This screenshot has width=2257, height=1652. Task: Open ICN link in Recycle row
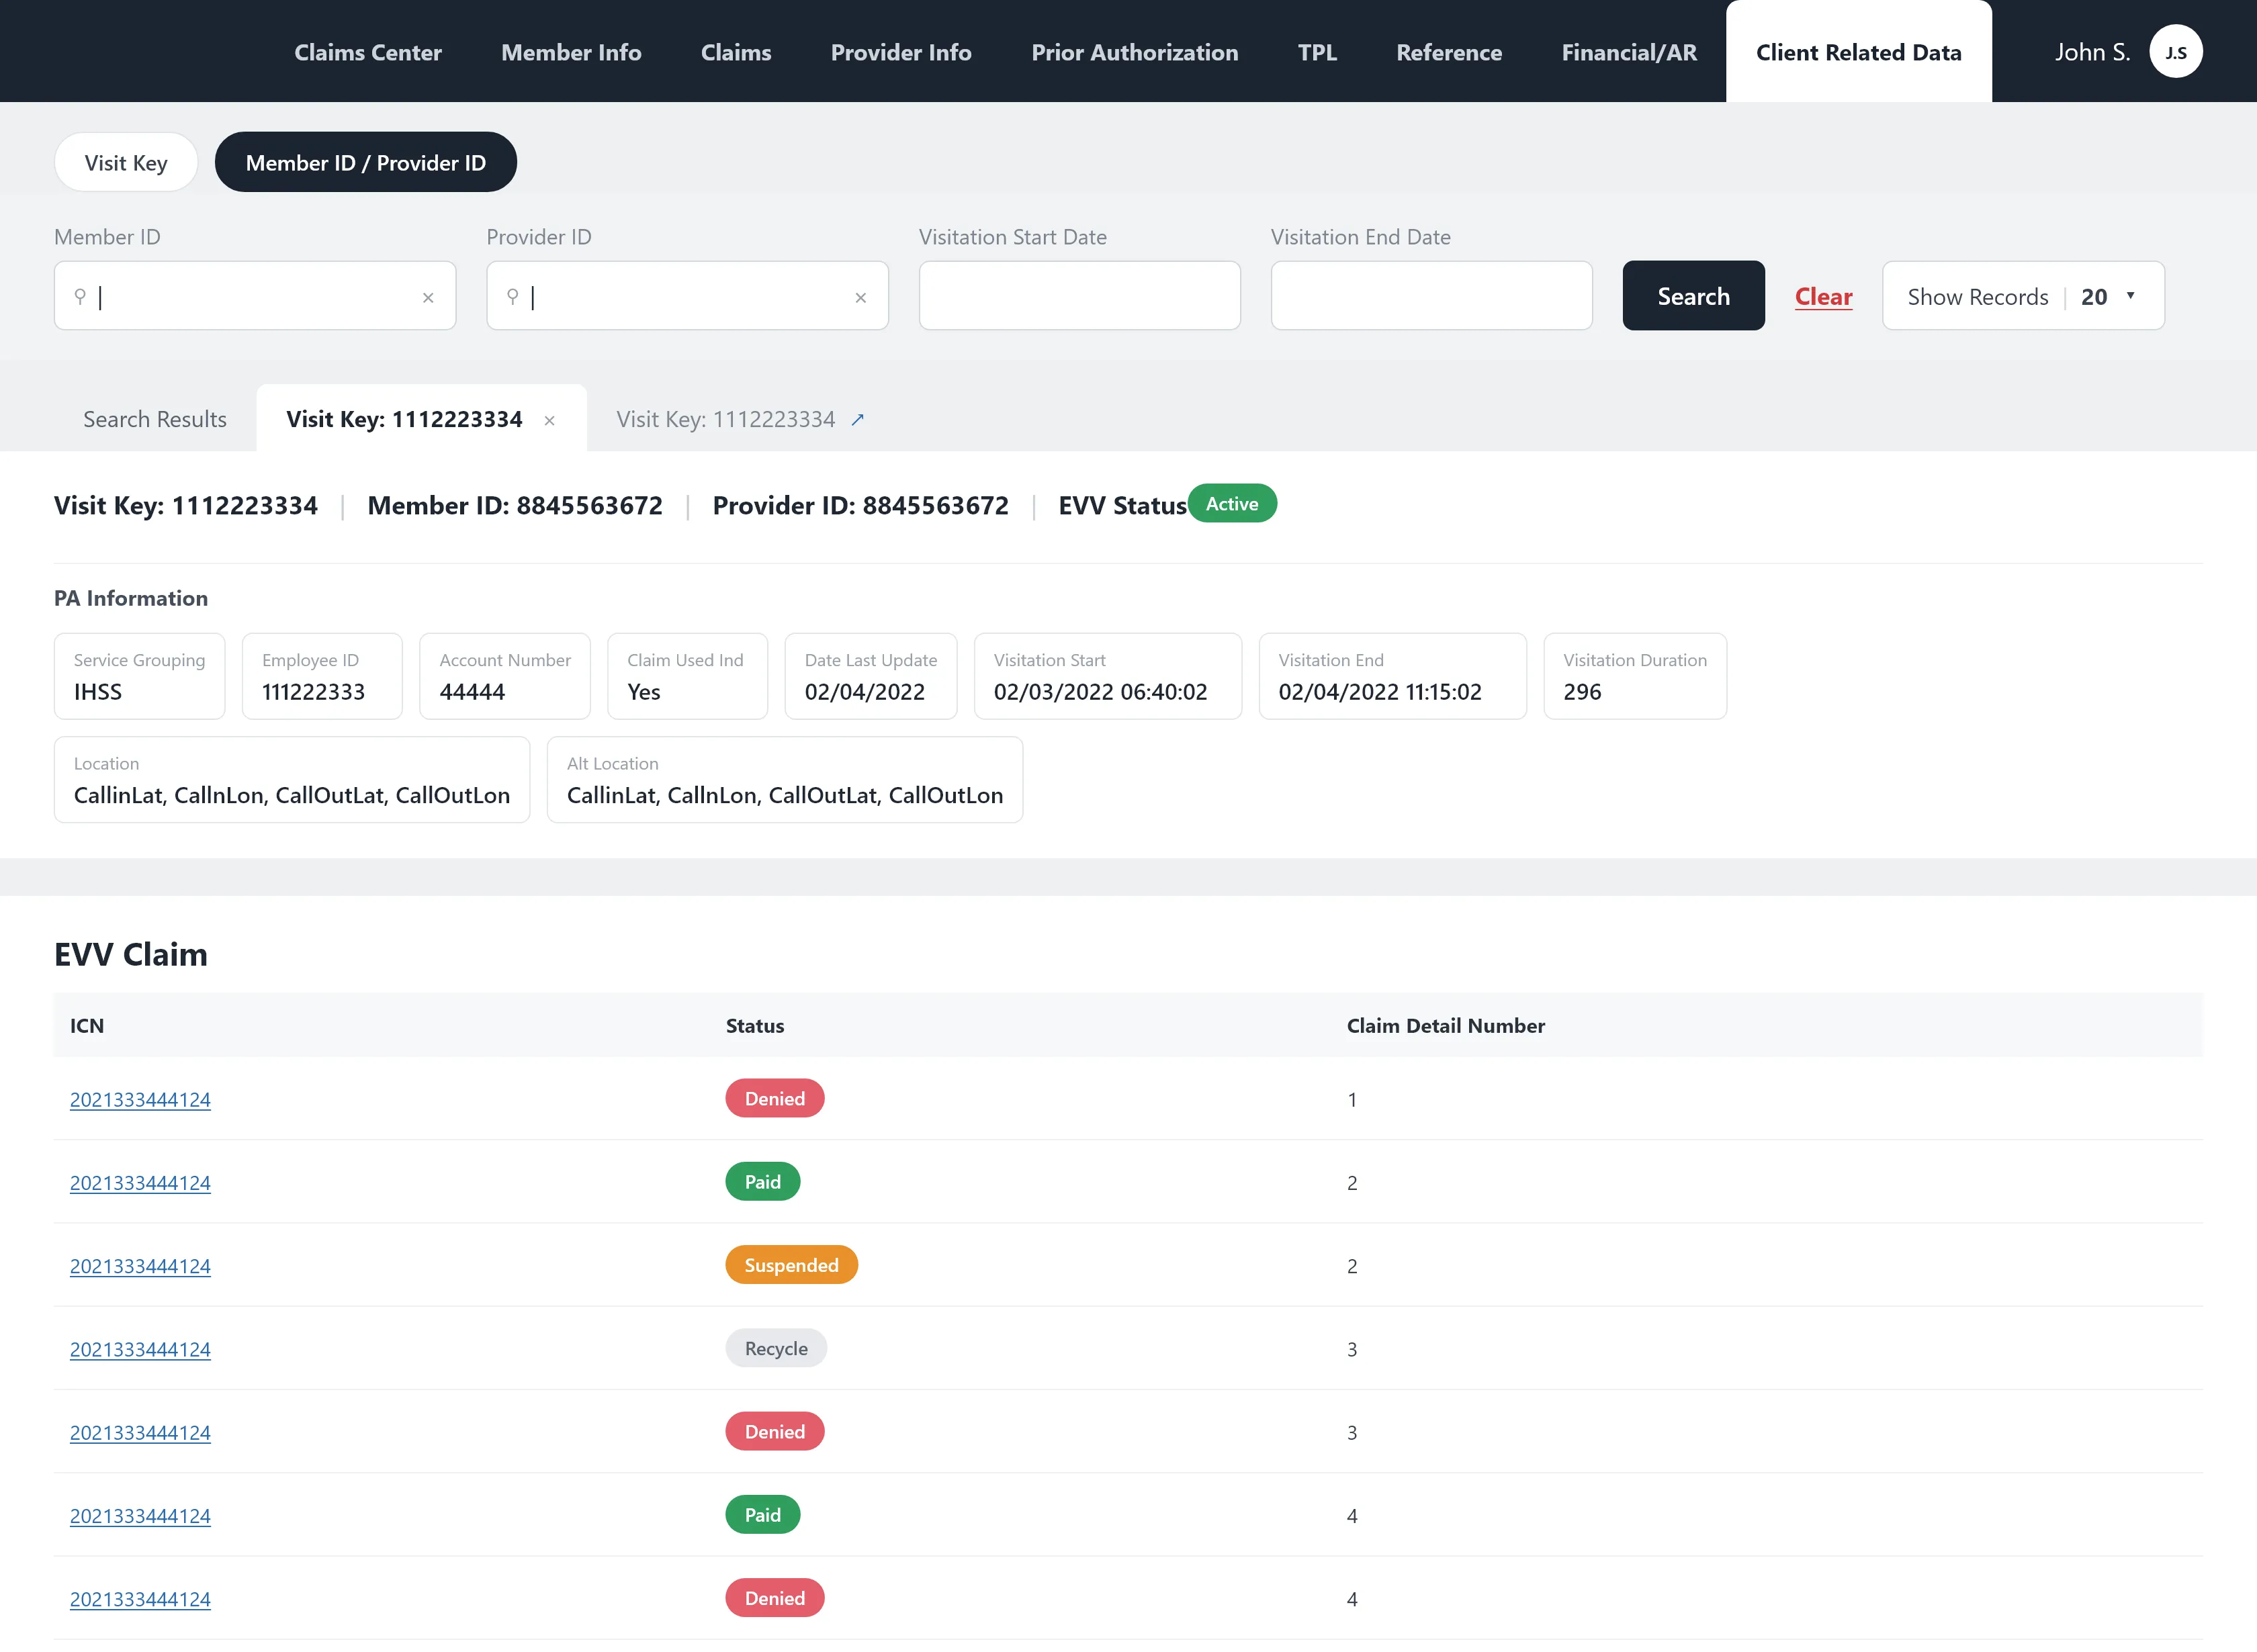pyautogui.click(x=140, y=1349)
